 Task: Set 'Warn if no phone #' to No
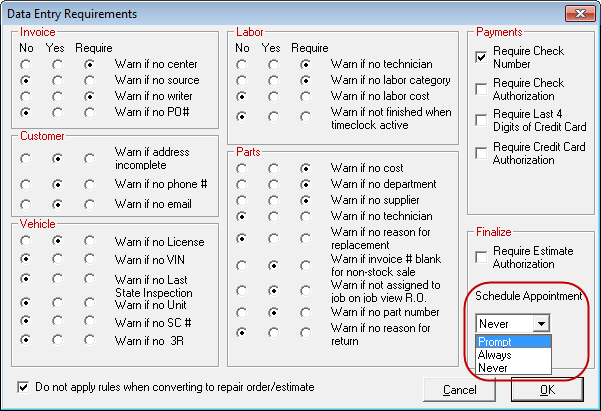pyautogui.click(x=25, y=184)
